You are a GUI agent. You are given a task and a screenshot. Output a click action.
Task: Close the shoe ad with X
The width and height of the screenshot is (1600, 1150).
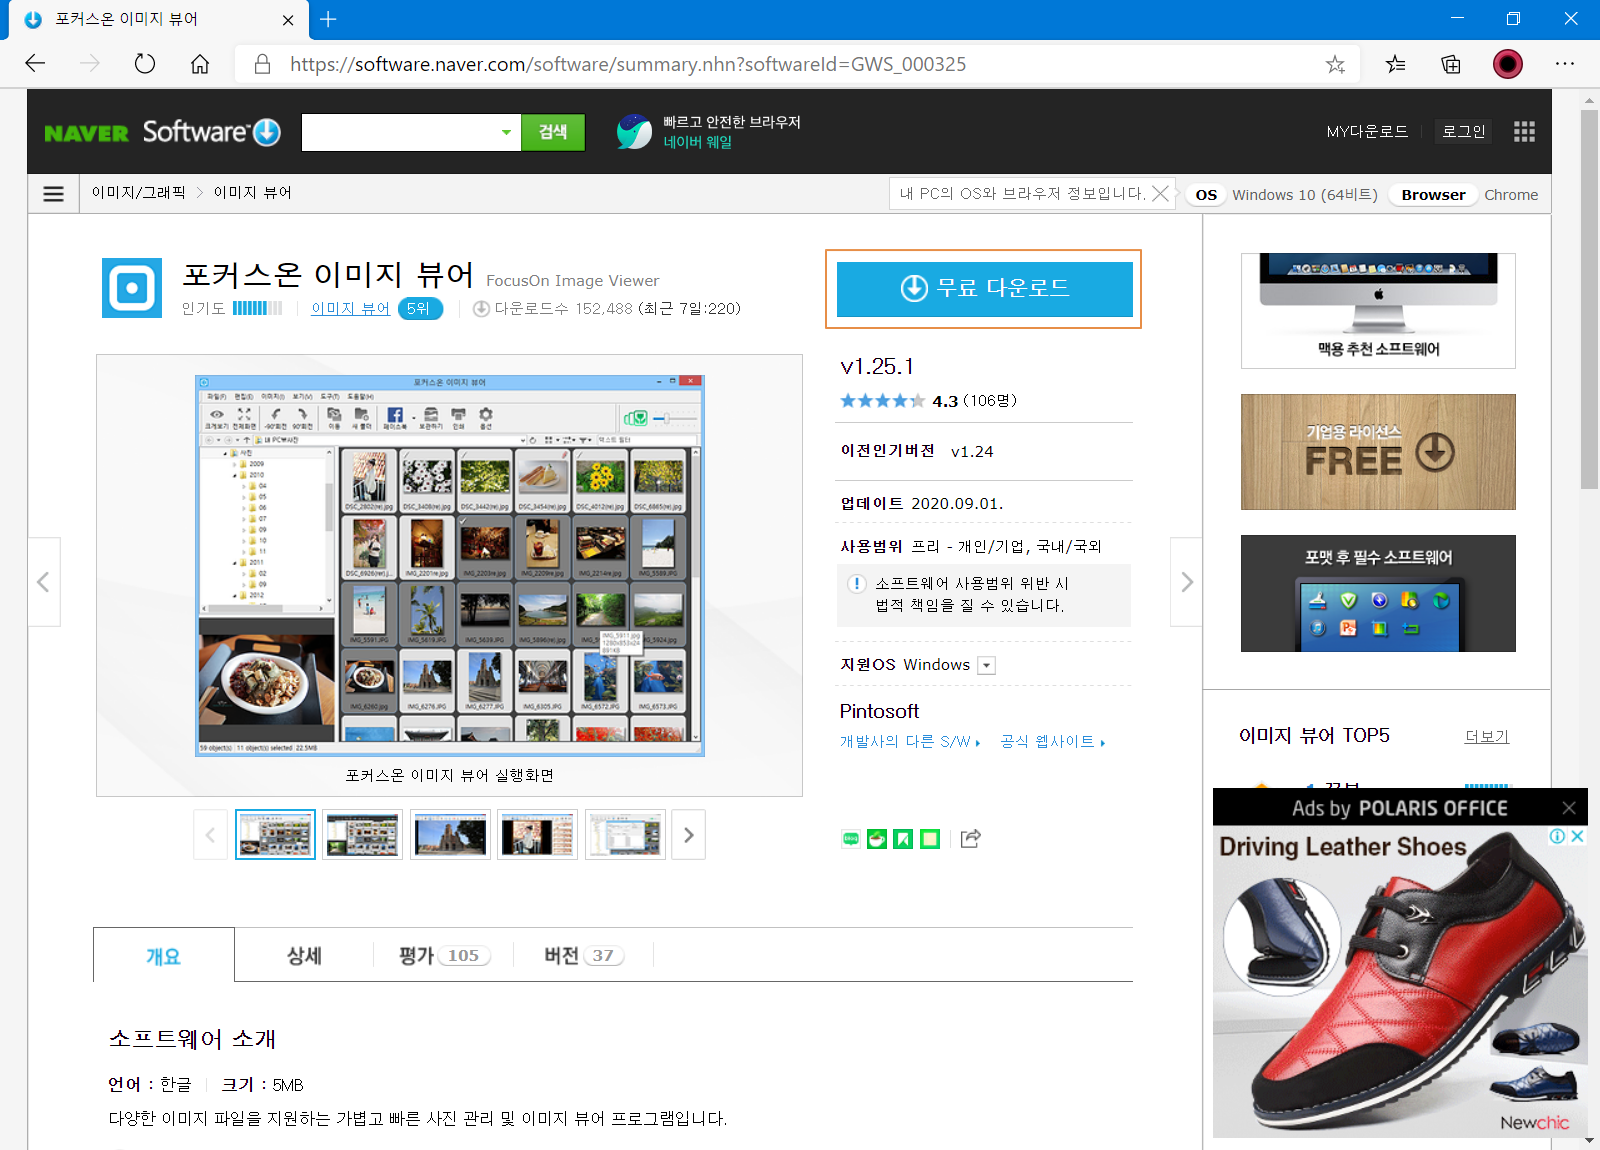tap(1578, 836)
